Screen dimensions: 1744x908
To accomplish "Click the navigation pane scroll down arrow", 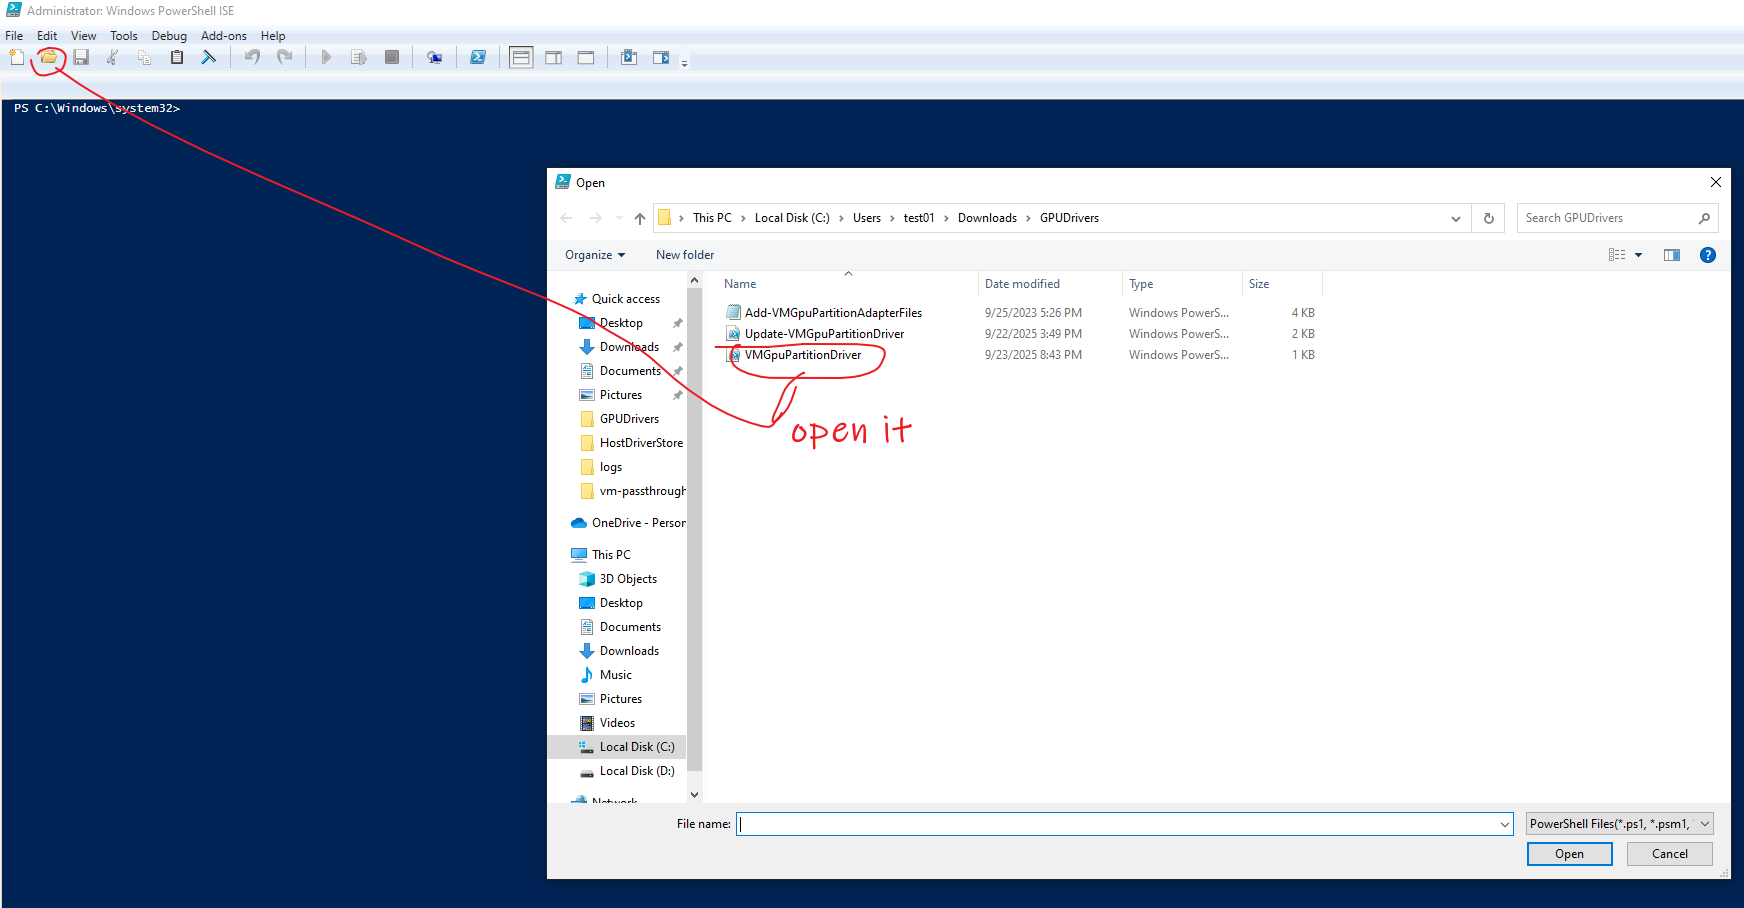I will click(695, 795).
